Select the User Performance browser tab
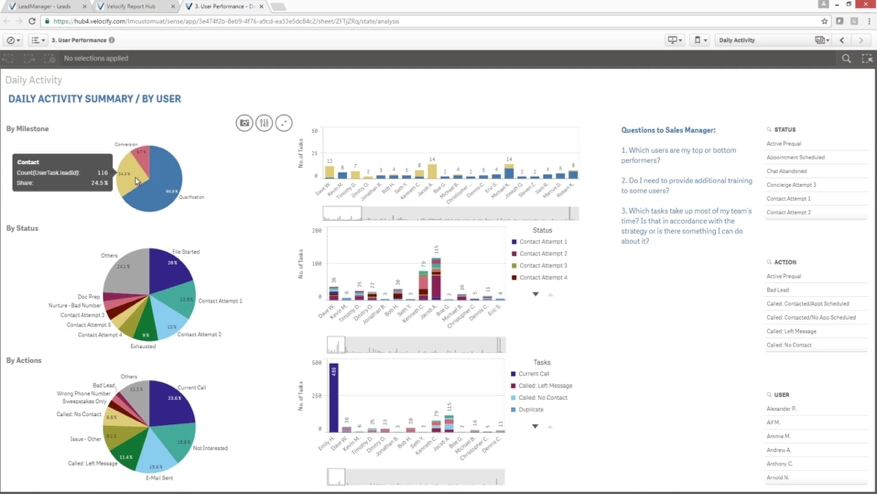This screenshot has width=877, height=494. click(224, 6)
